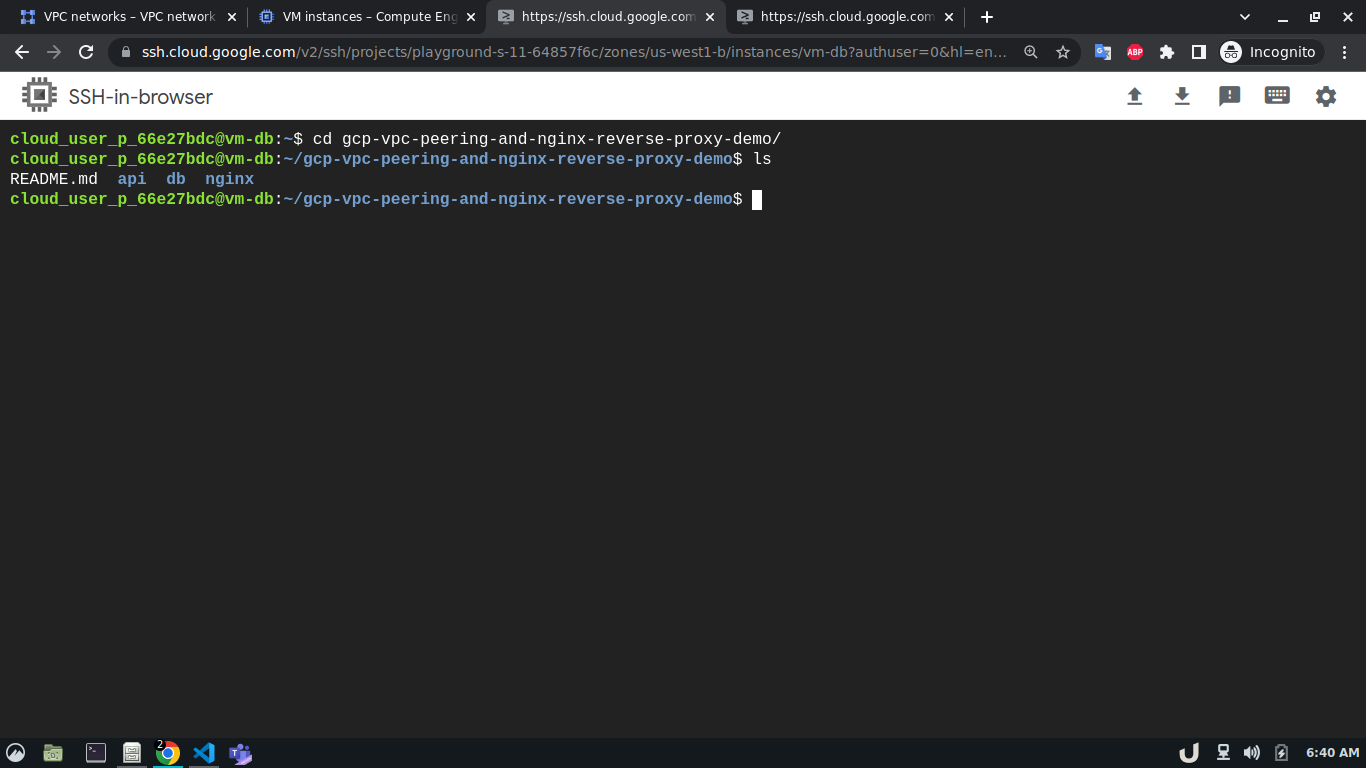1366x768 pixels.
Task: Click the Chrome taskbar icon
Action: [168, 753]
